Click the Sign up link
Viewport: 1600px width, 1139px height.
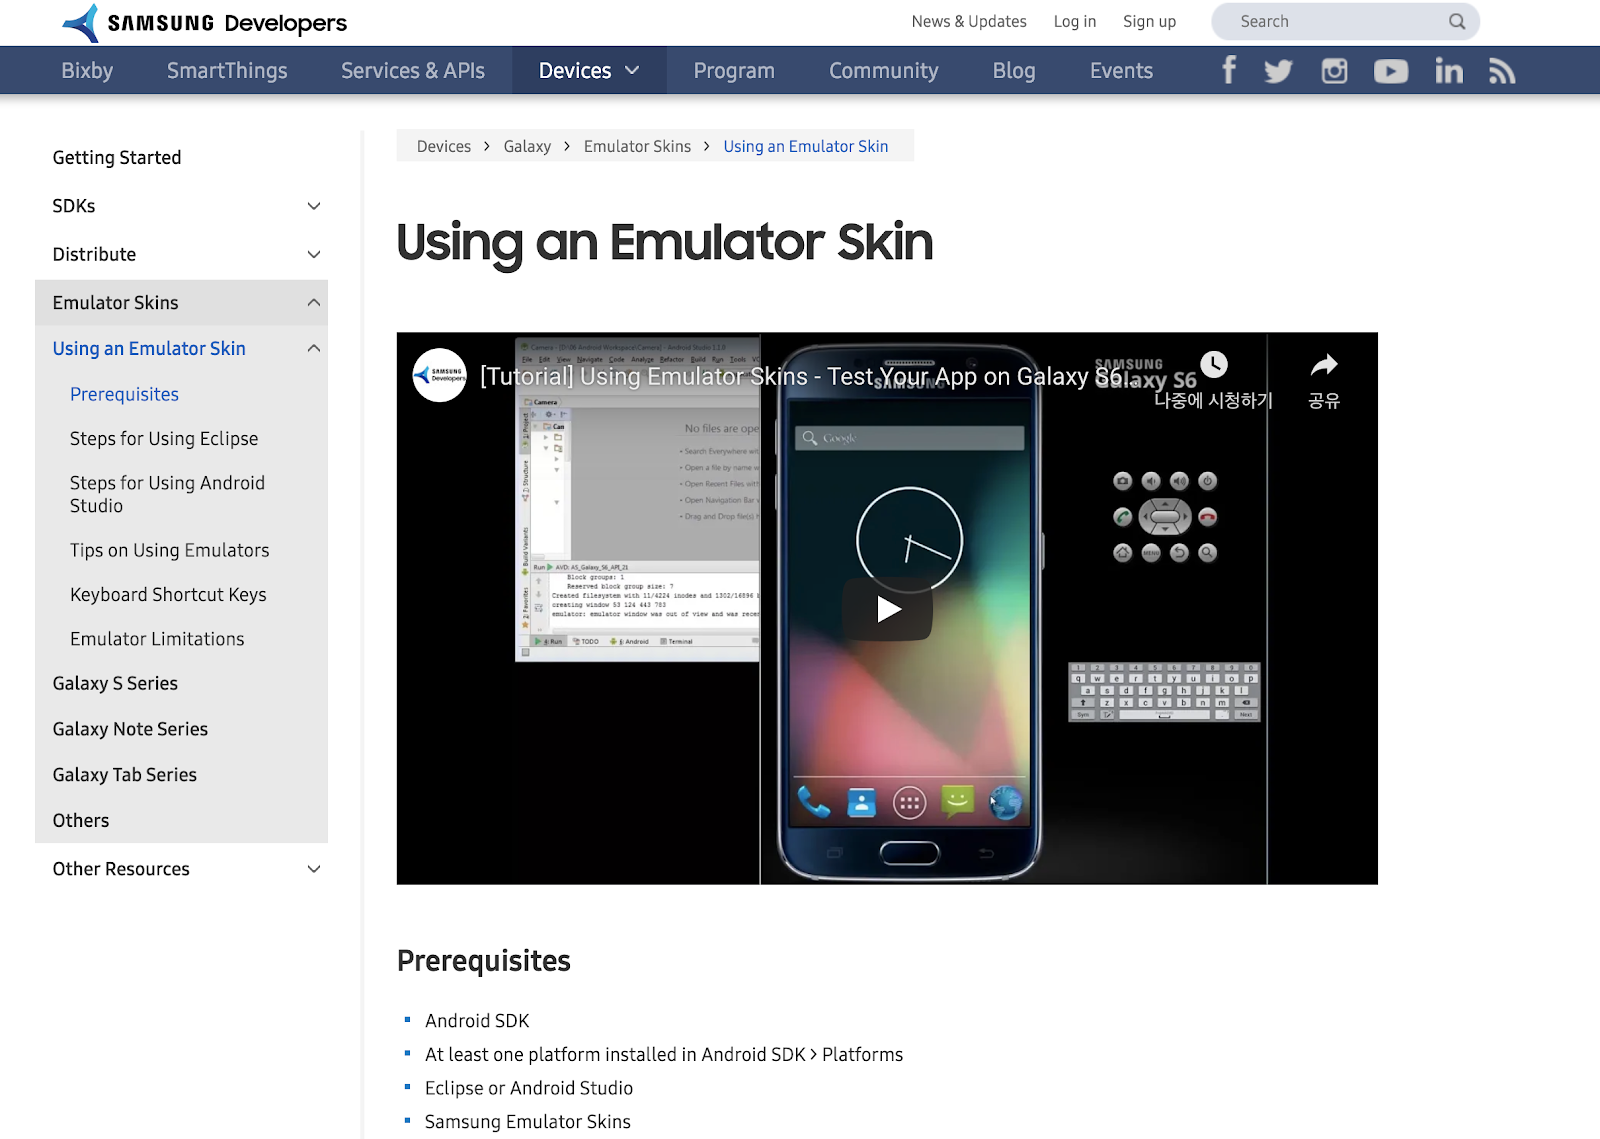[x=1149, y=21]
